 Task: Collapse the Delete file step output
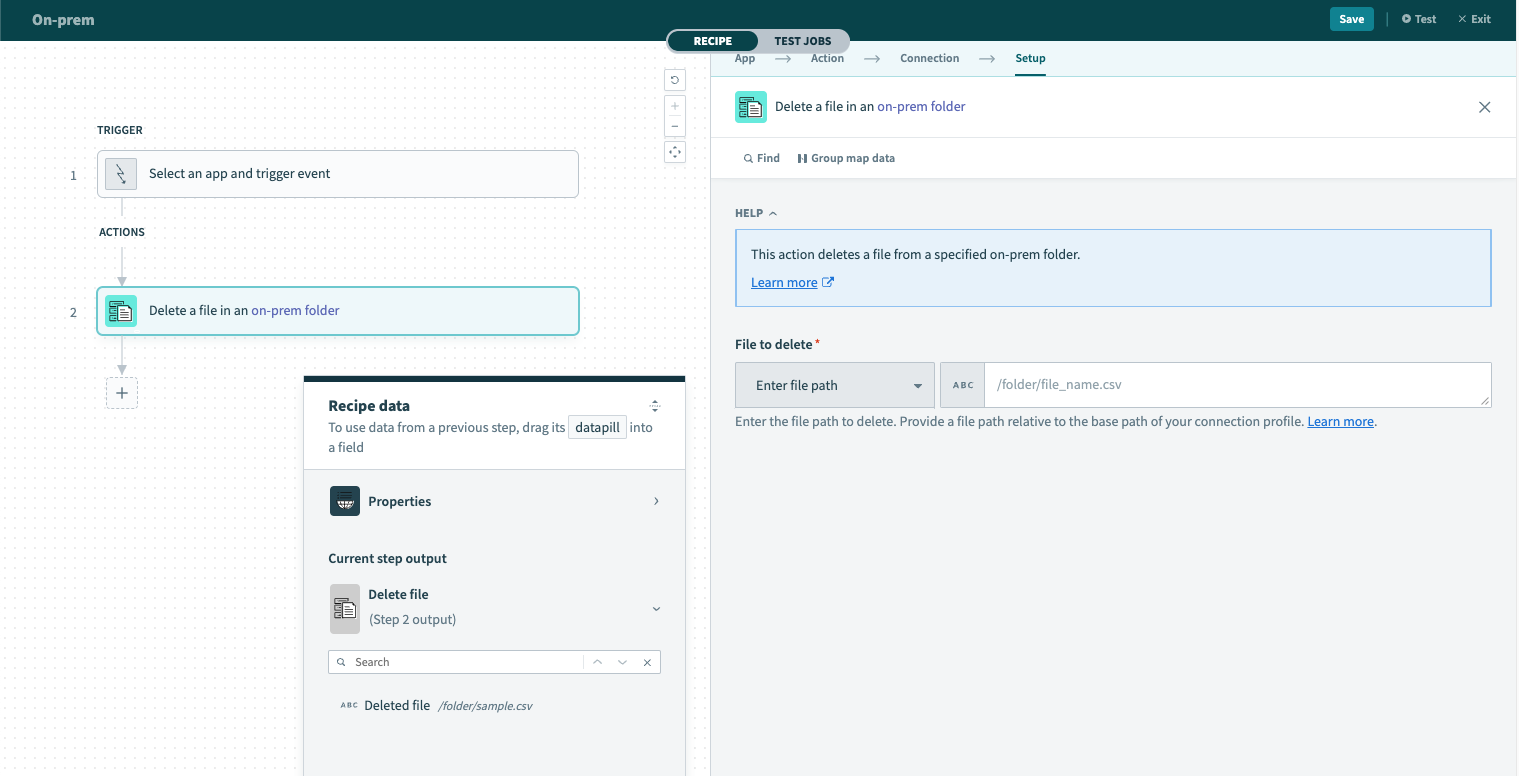[x=656, y=608]
